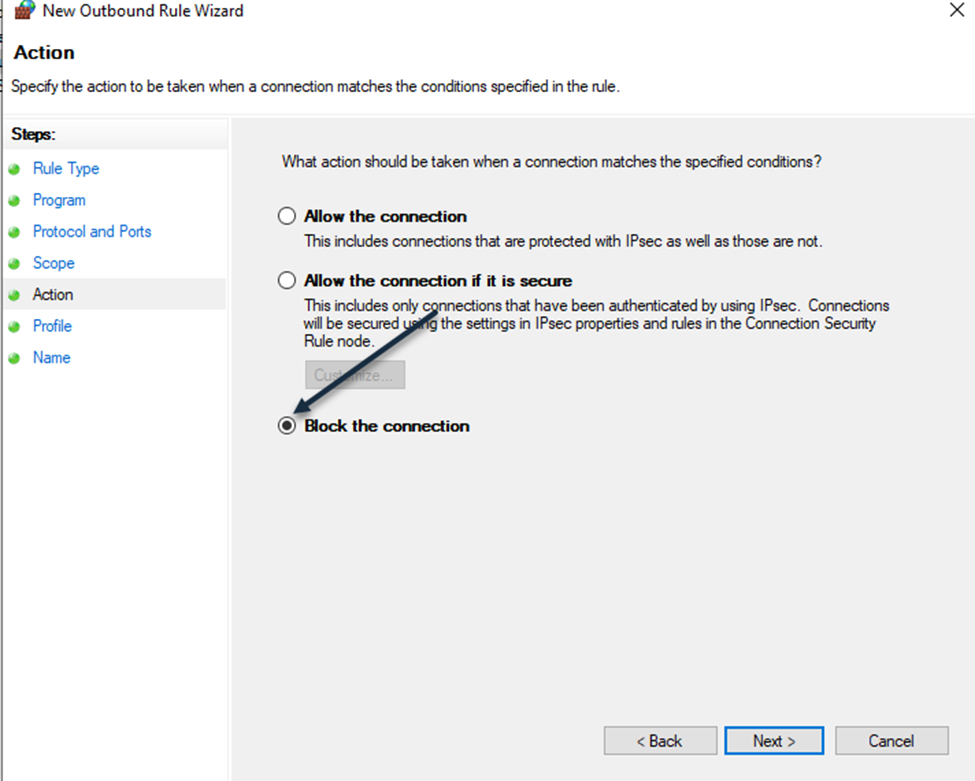975x781 pixels.
Task: Open the Scope step
Action: click(53, 263)
